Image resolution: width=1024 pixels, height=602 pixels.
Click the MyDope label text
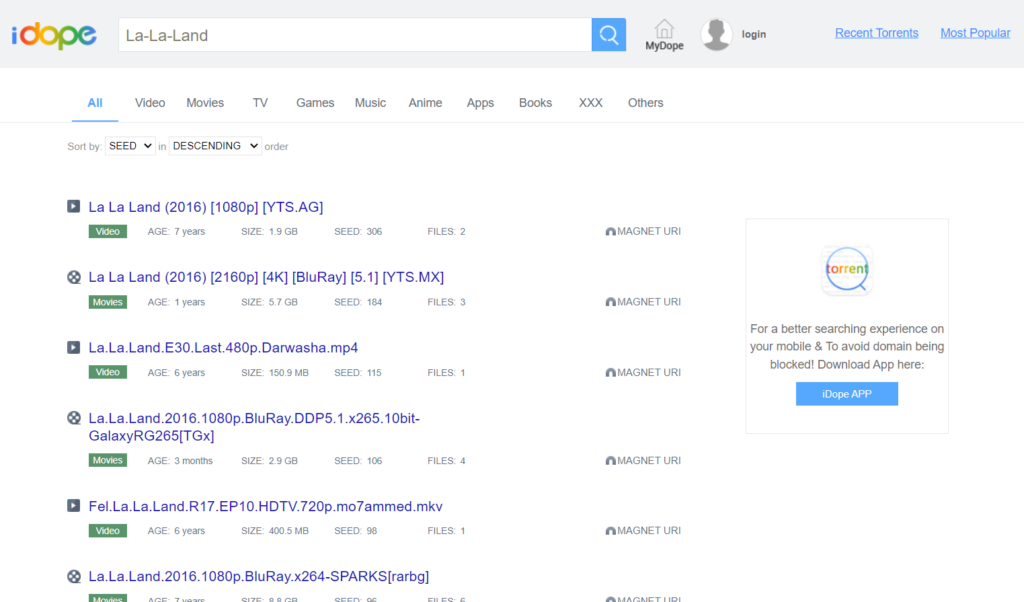point(664,46)
